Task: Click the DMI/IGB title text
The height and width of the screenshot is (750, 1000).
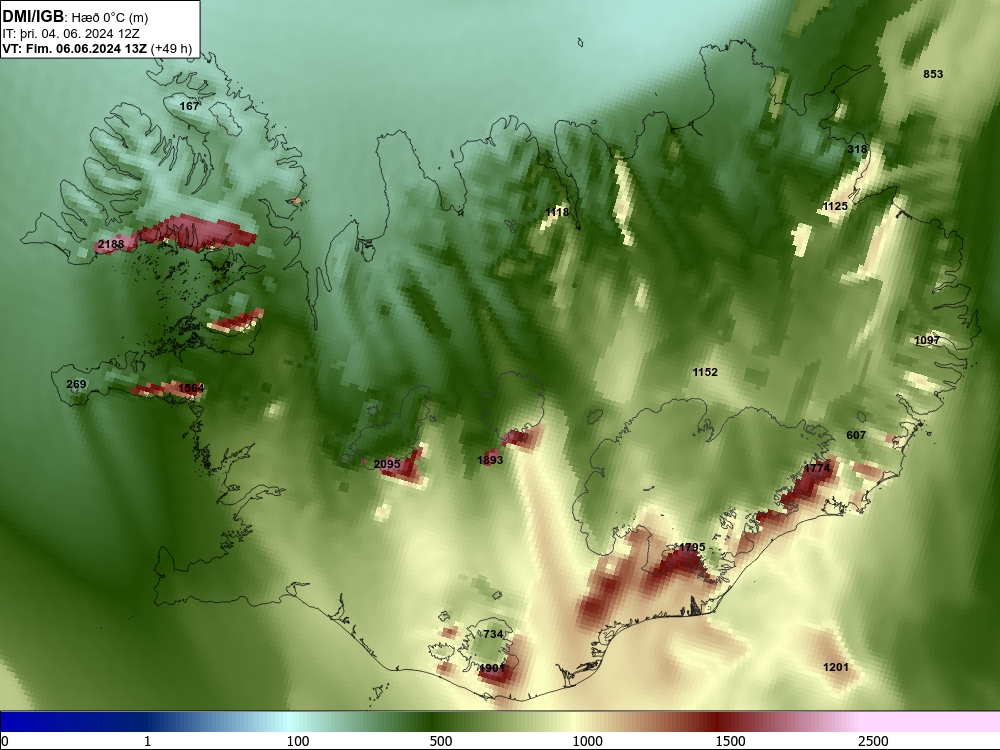Action: [33, 17]
